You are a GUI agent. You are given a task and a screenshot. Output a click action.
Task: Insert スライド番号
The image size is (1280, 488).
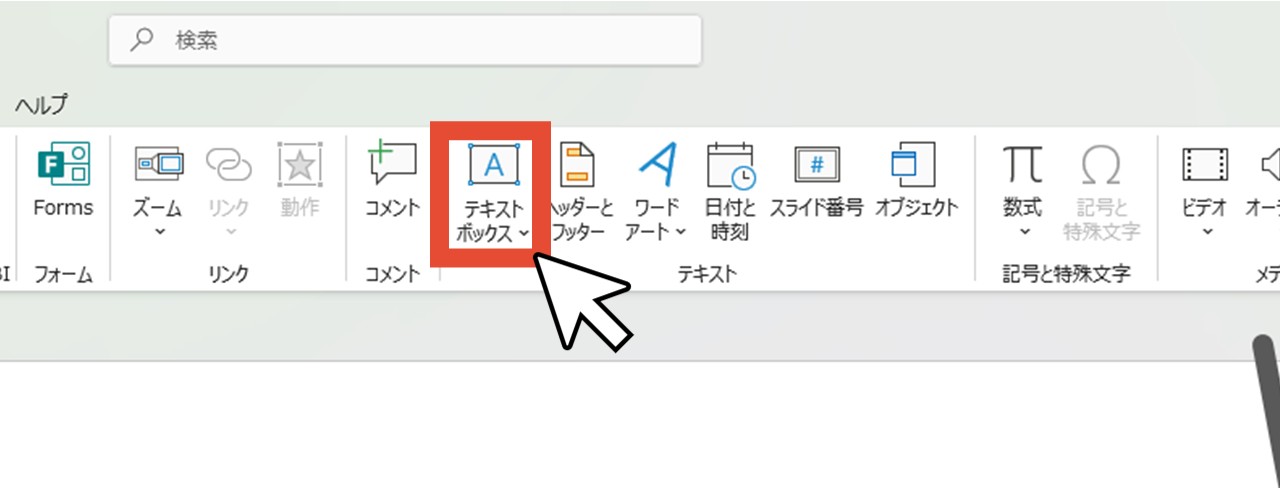816,180
